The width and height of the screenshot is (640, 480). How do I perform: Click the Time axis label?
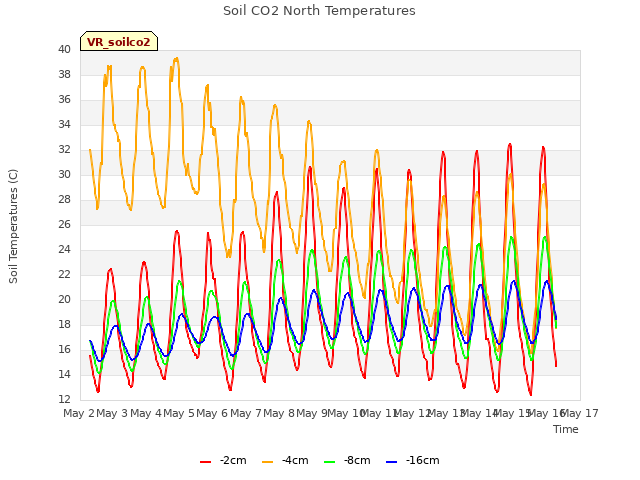pos(566,429)
